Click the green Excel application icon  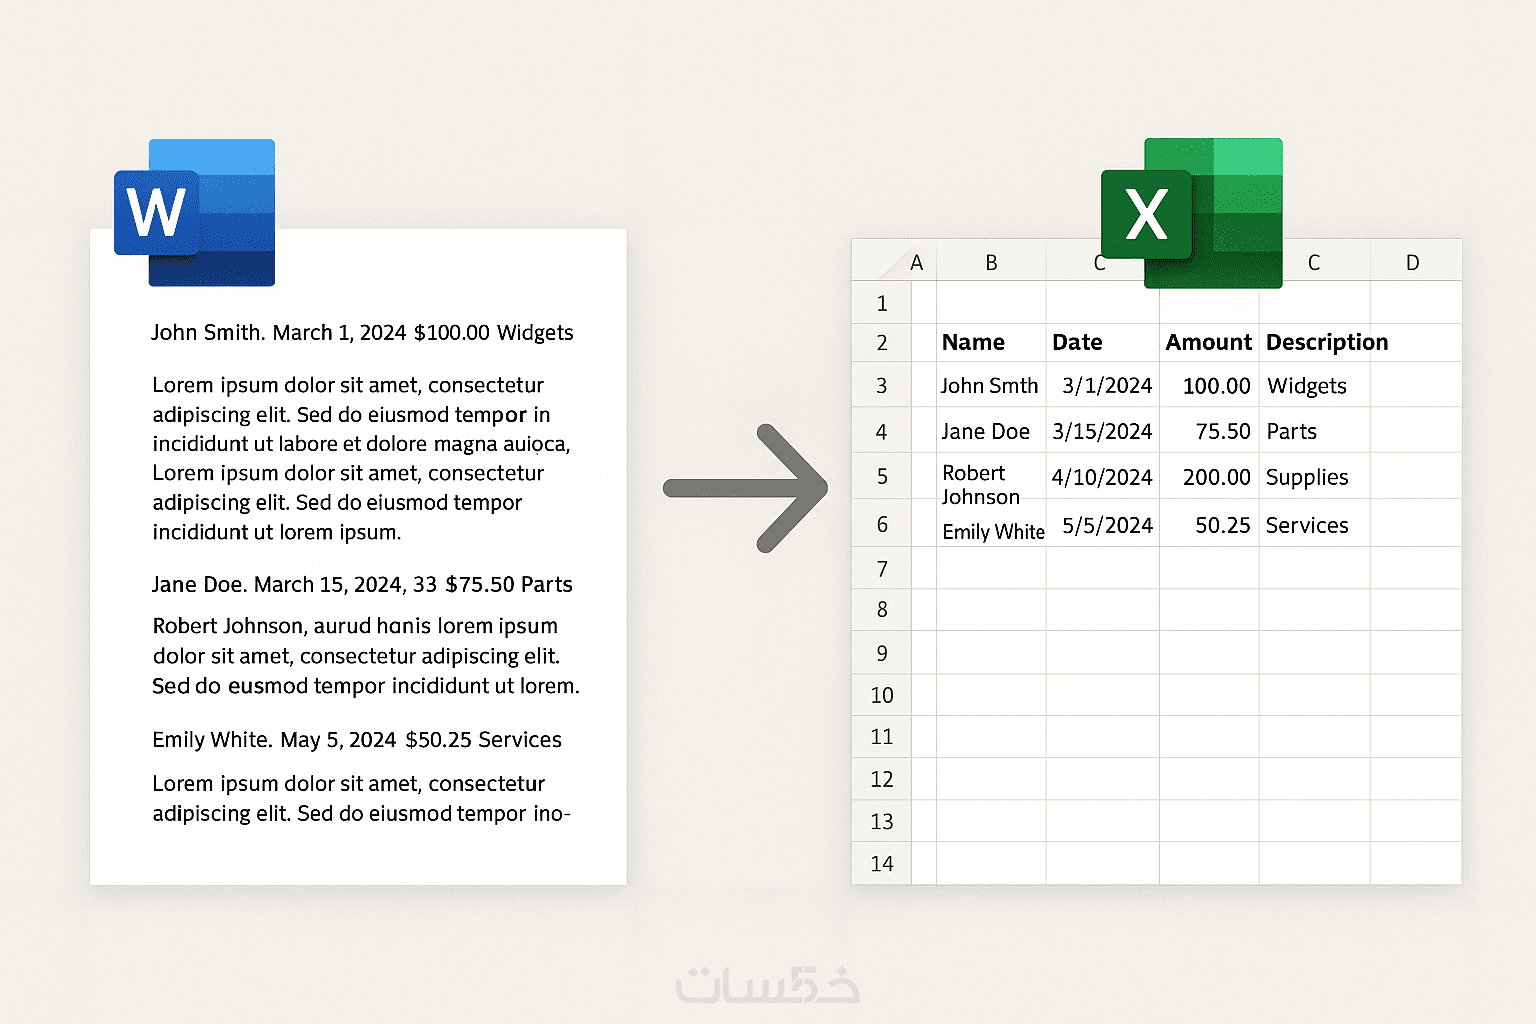pos(1191,213)
